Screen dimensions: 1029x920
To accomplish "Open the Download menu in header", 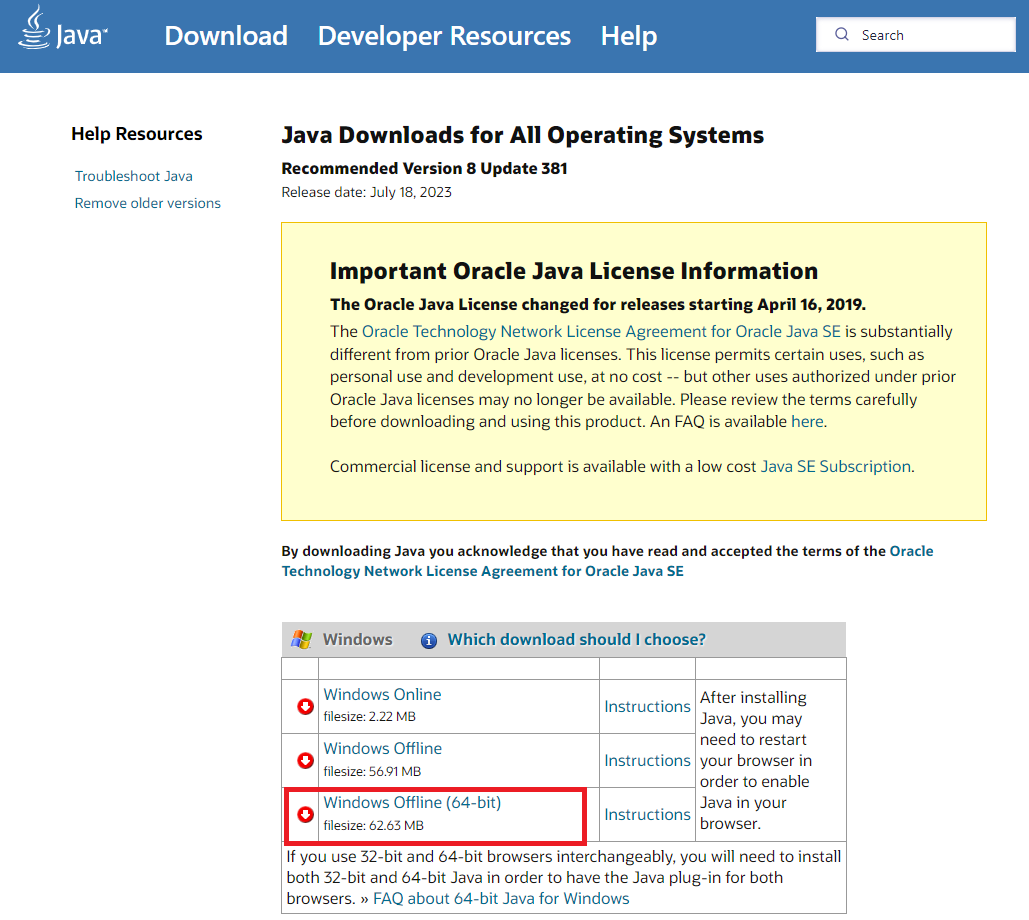I will coord(226,36).
